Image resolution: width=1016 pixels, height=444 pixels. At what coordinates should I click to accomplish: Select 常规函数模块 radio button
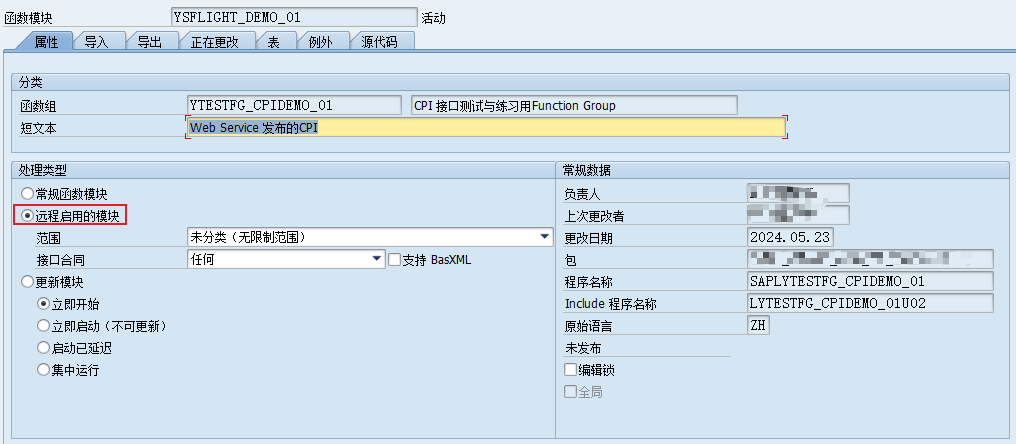27,193
